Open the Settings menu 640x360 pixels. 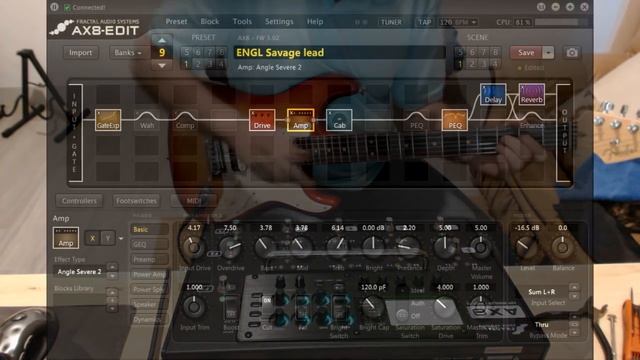click(279, 21)
